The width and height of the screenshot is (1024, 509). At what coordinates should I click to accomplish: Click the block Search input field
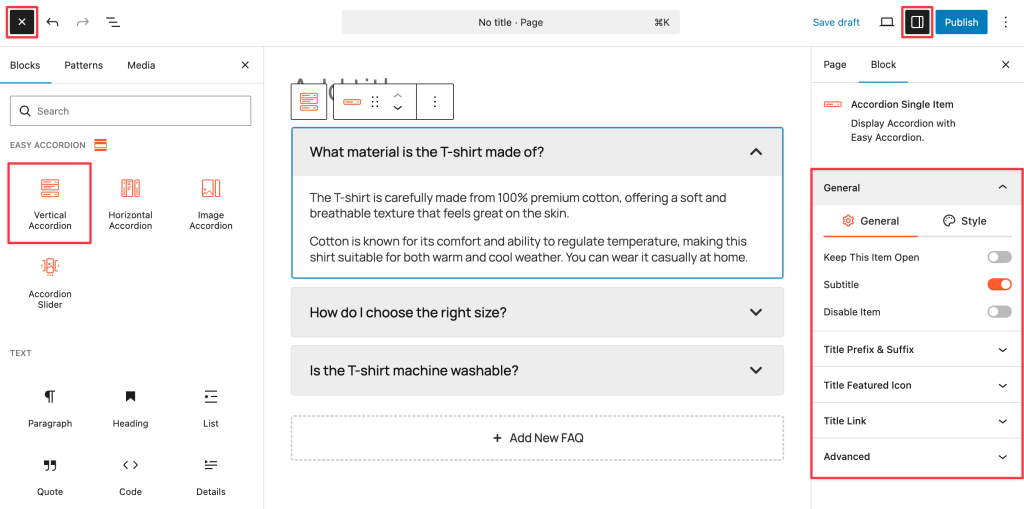pyautogui.click(x=130, y=111)
